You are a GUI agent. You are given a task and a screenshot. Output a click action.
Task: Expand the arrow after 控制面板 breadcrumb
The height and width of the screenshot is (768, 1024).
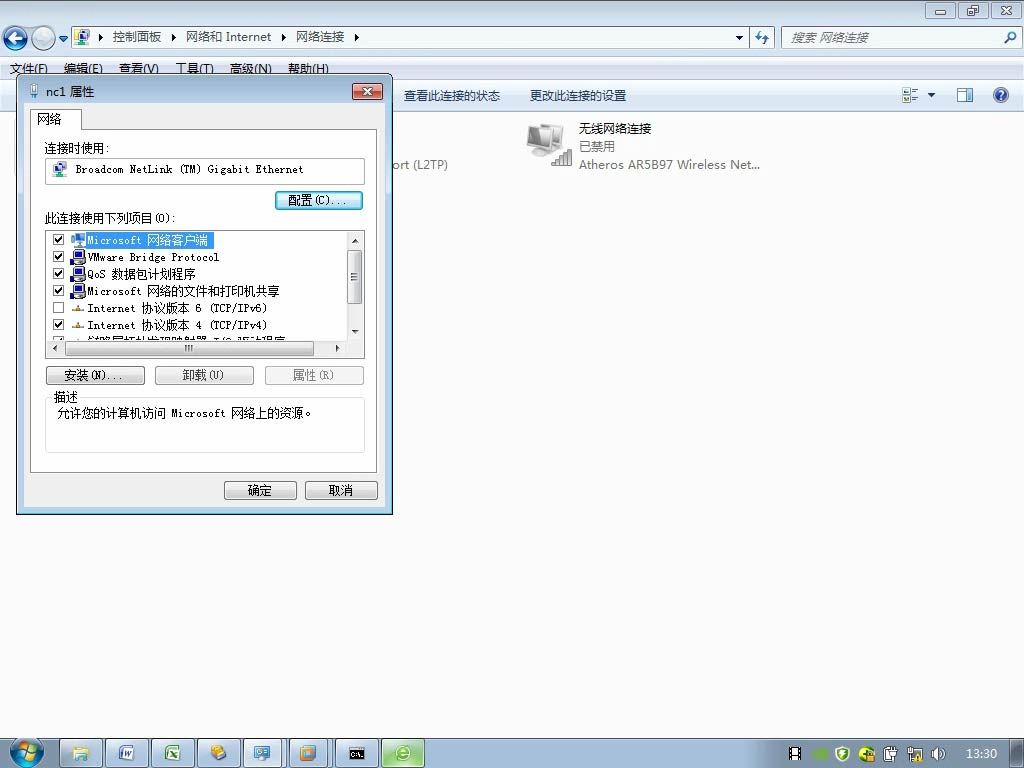pyautogui.click(x=101, y=37)
